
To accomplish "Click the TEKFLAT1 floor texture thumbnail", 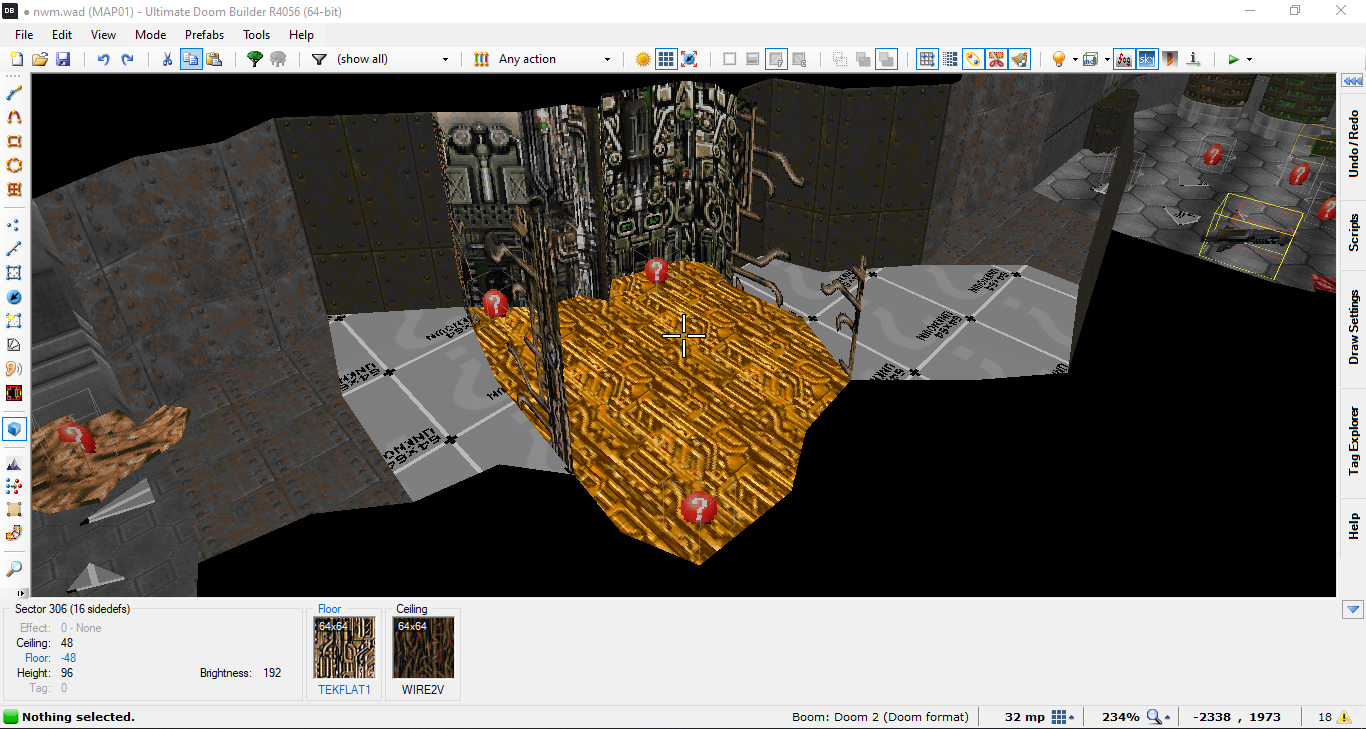I will pos(344,648).
